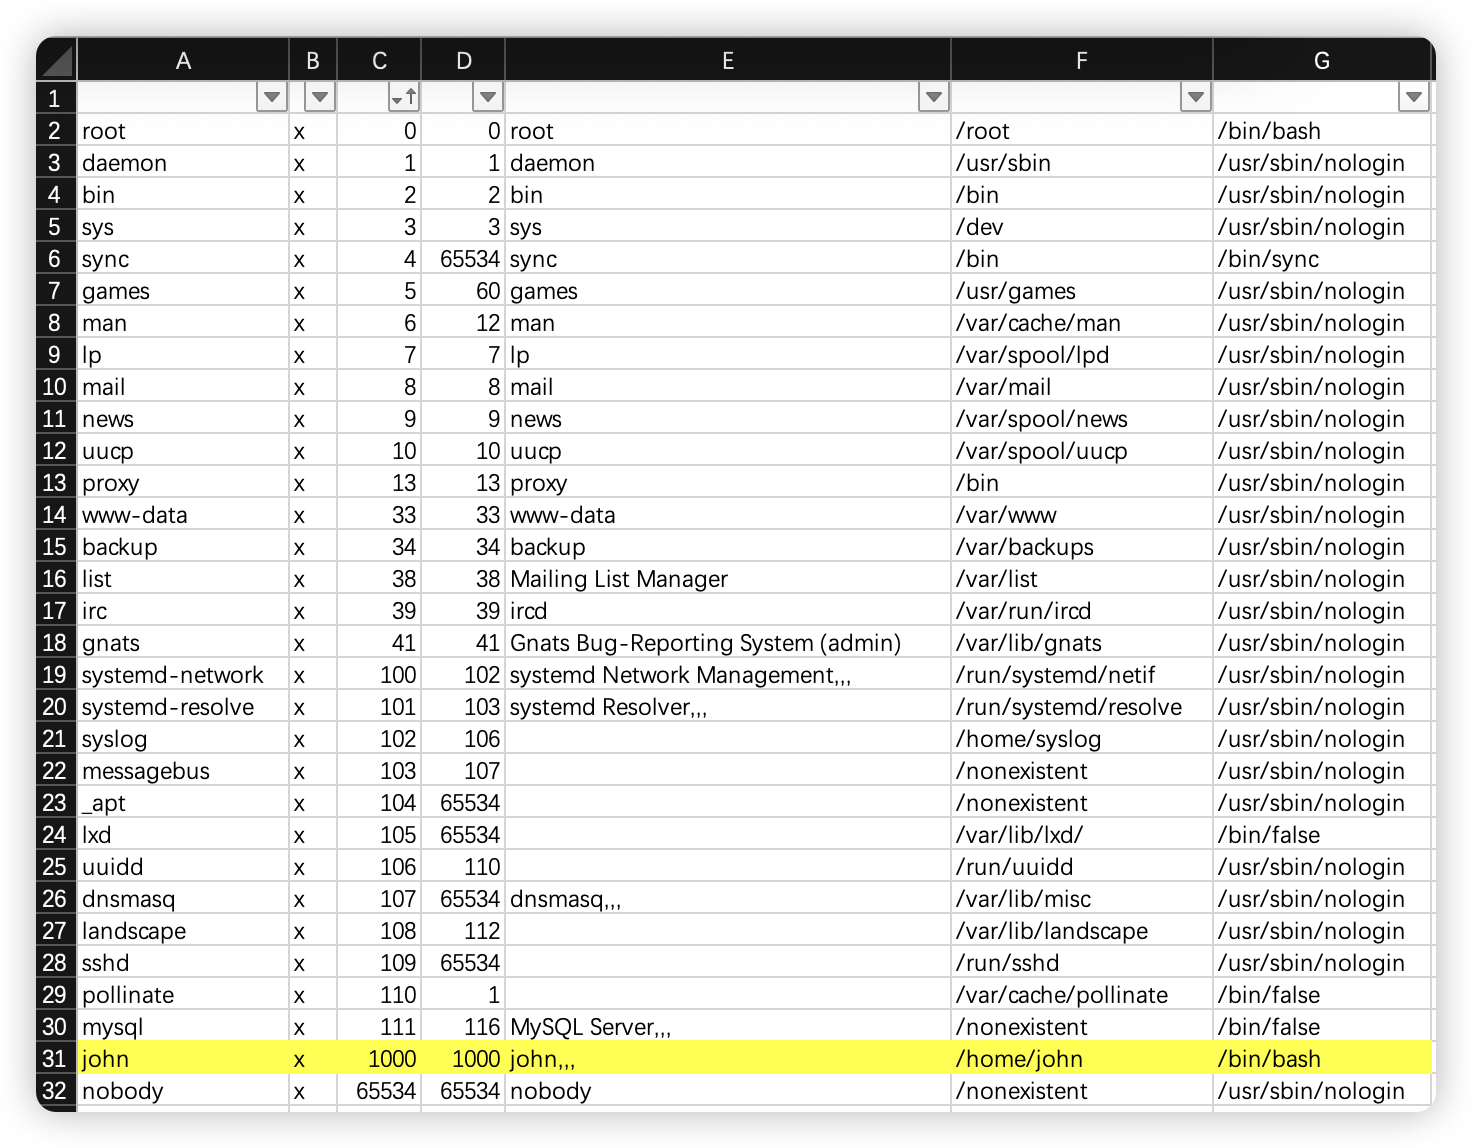
Task: Select the "/var/cache/pollinate" cell
Action: click(1082, 995)
